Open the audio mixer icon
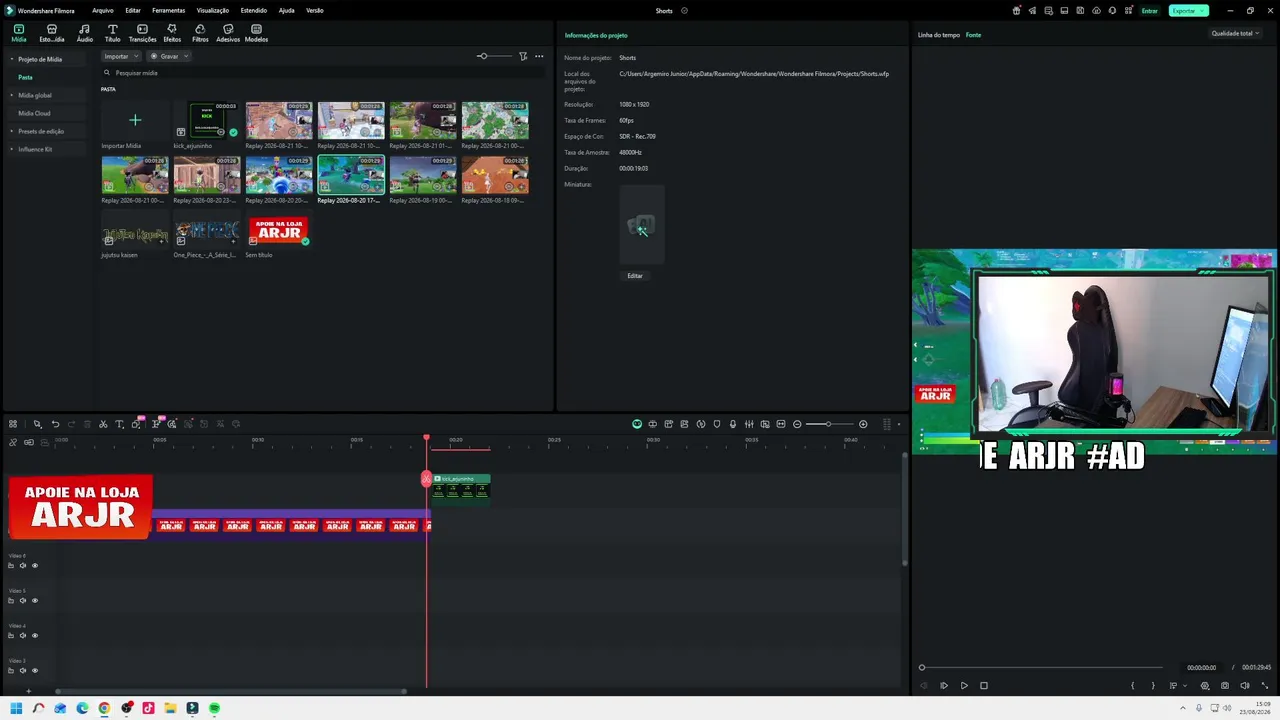The width and height of the screenshot is (1280, 720). 749,424
